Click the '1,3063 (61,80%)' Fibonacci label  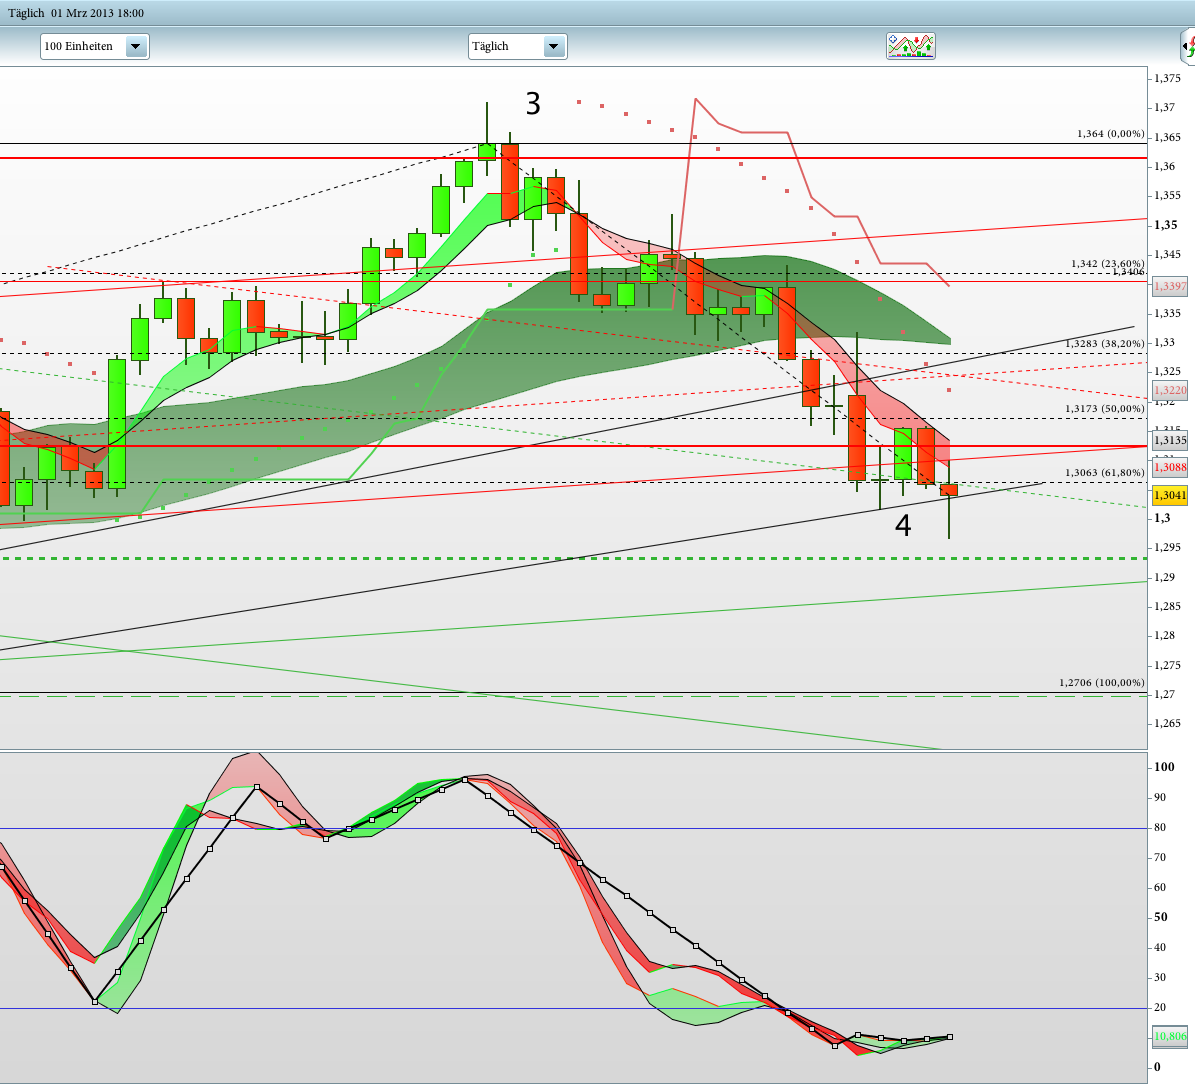1104,473
